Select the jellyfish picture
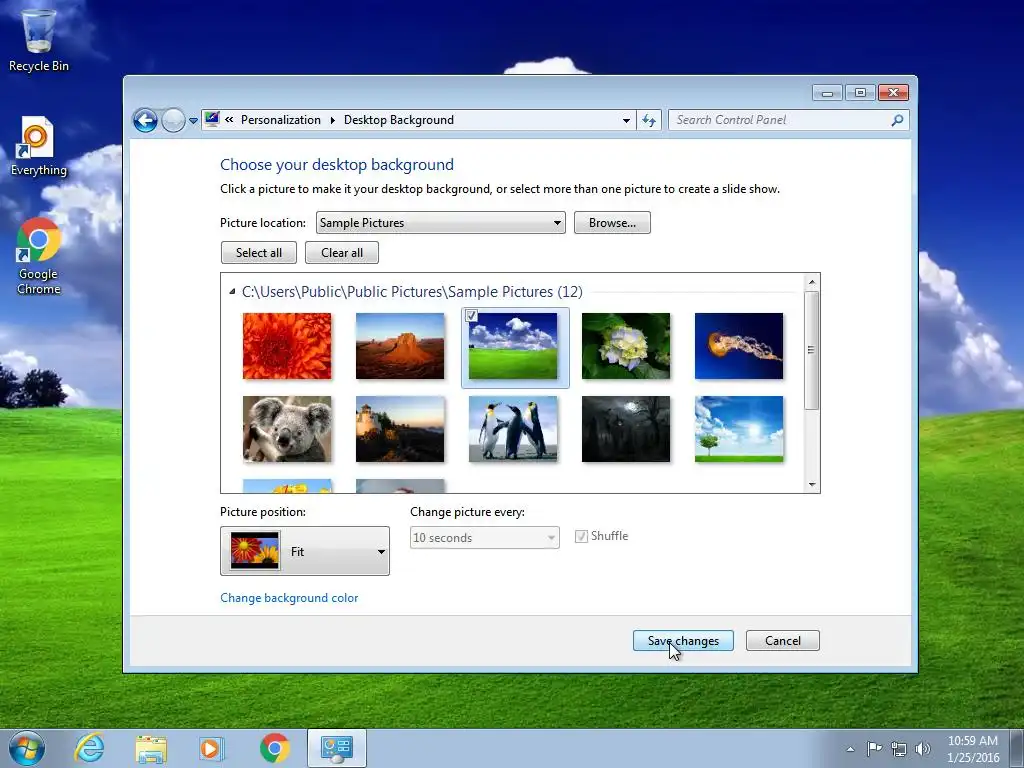Image resolution: width=1024 pixels, height=768 pixels. tap(739, 346)
